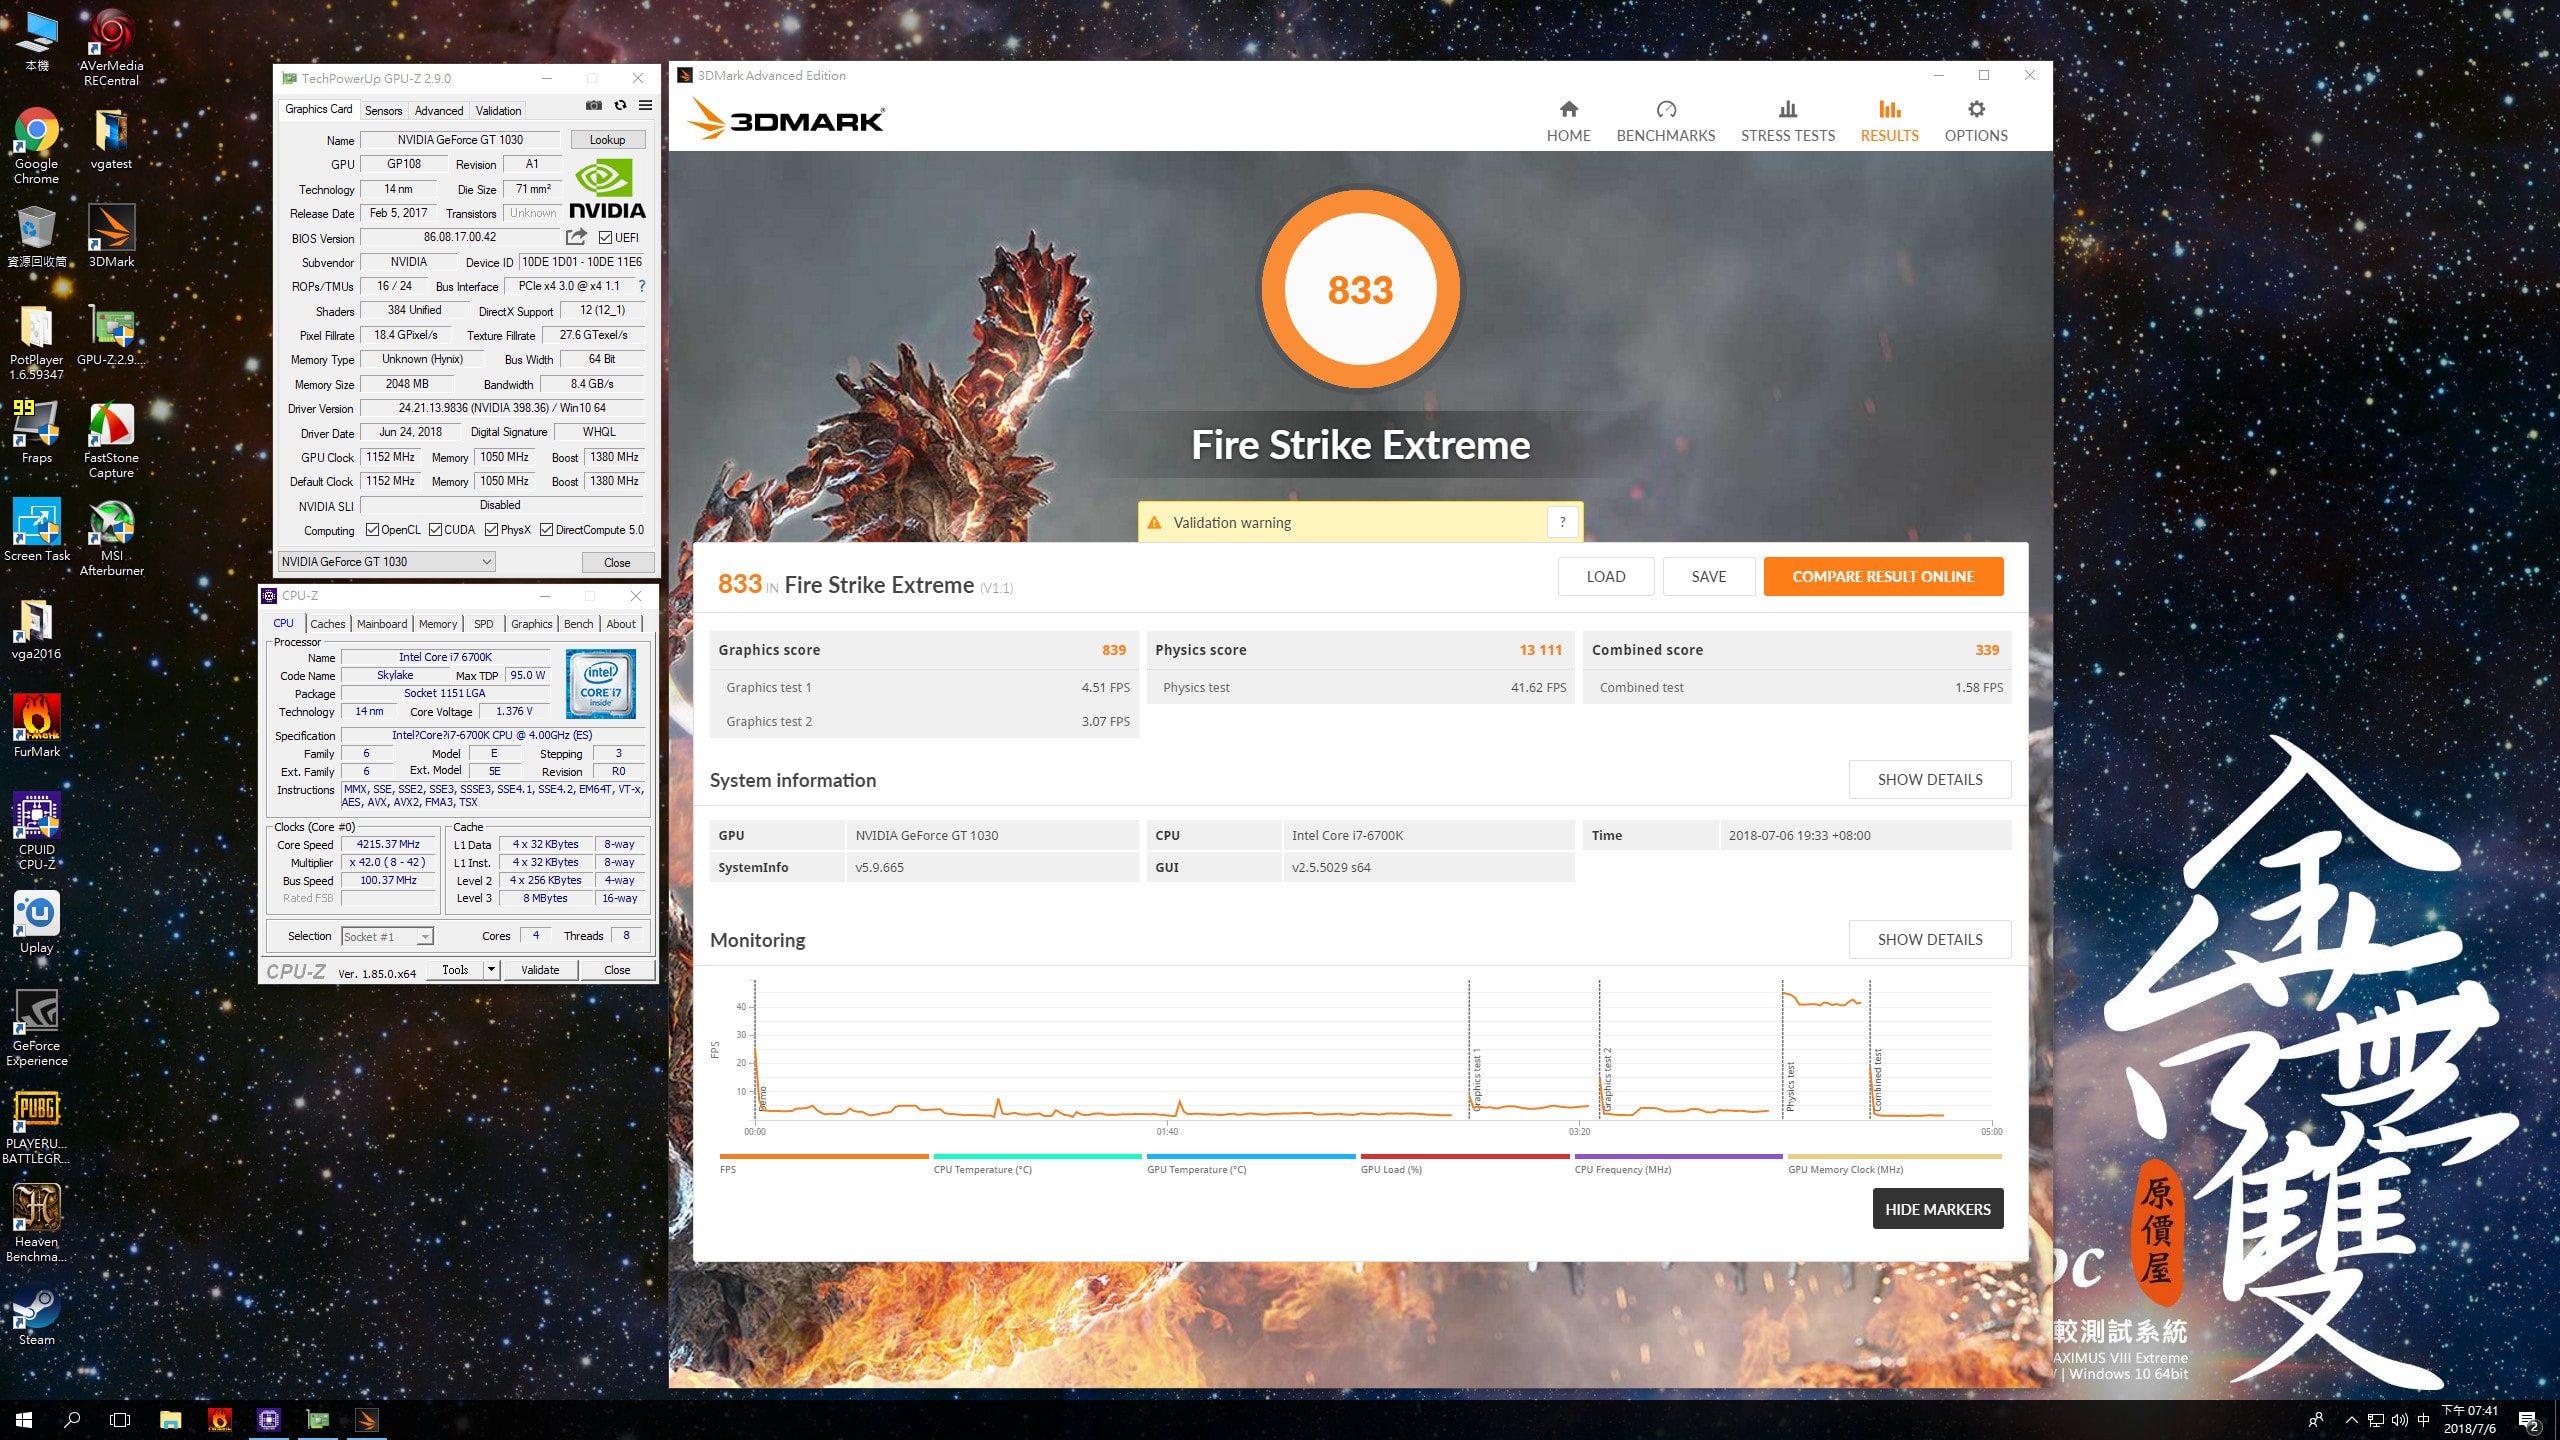2560x1440 pixels.
Task: Open the Windows Start menu
Action: coord(24,1420)
